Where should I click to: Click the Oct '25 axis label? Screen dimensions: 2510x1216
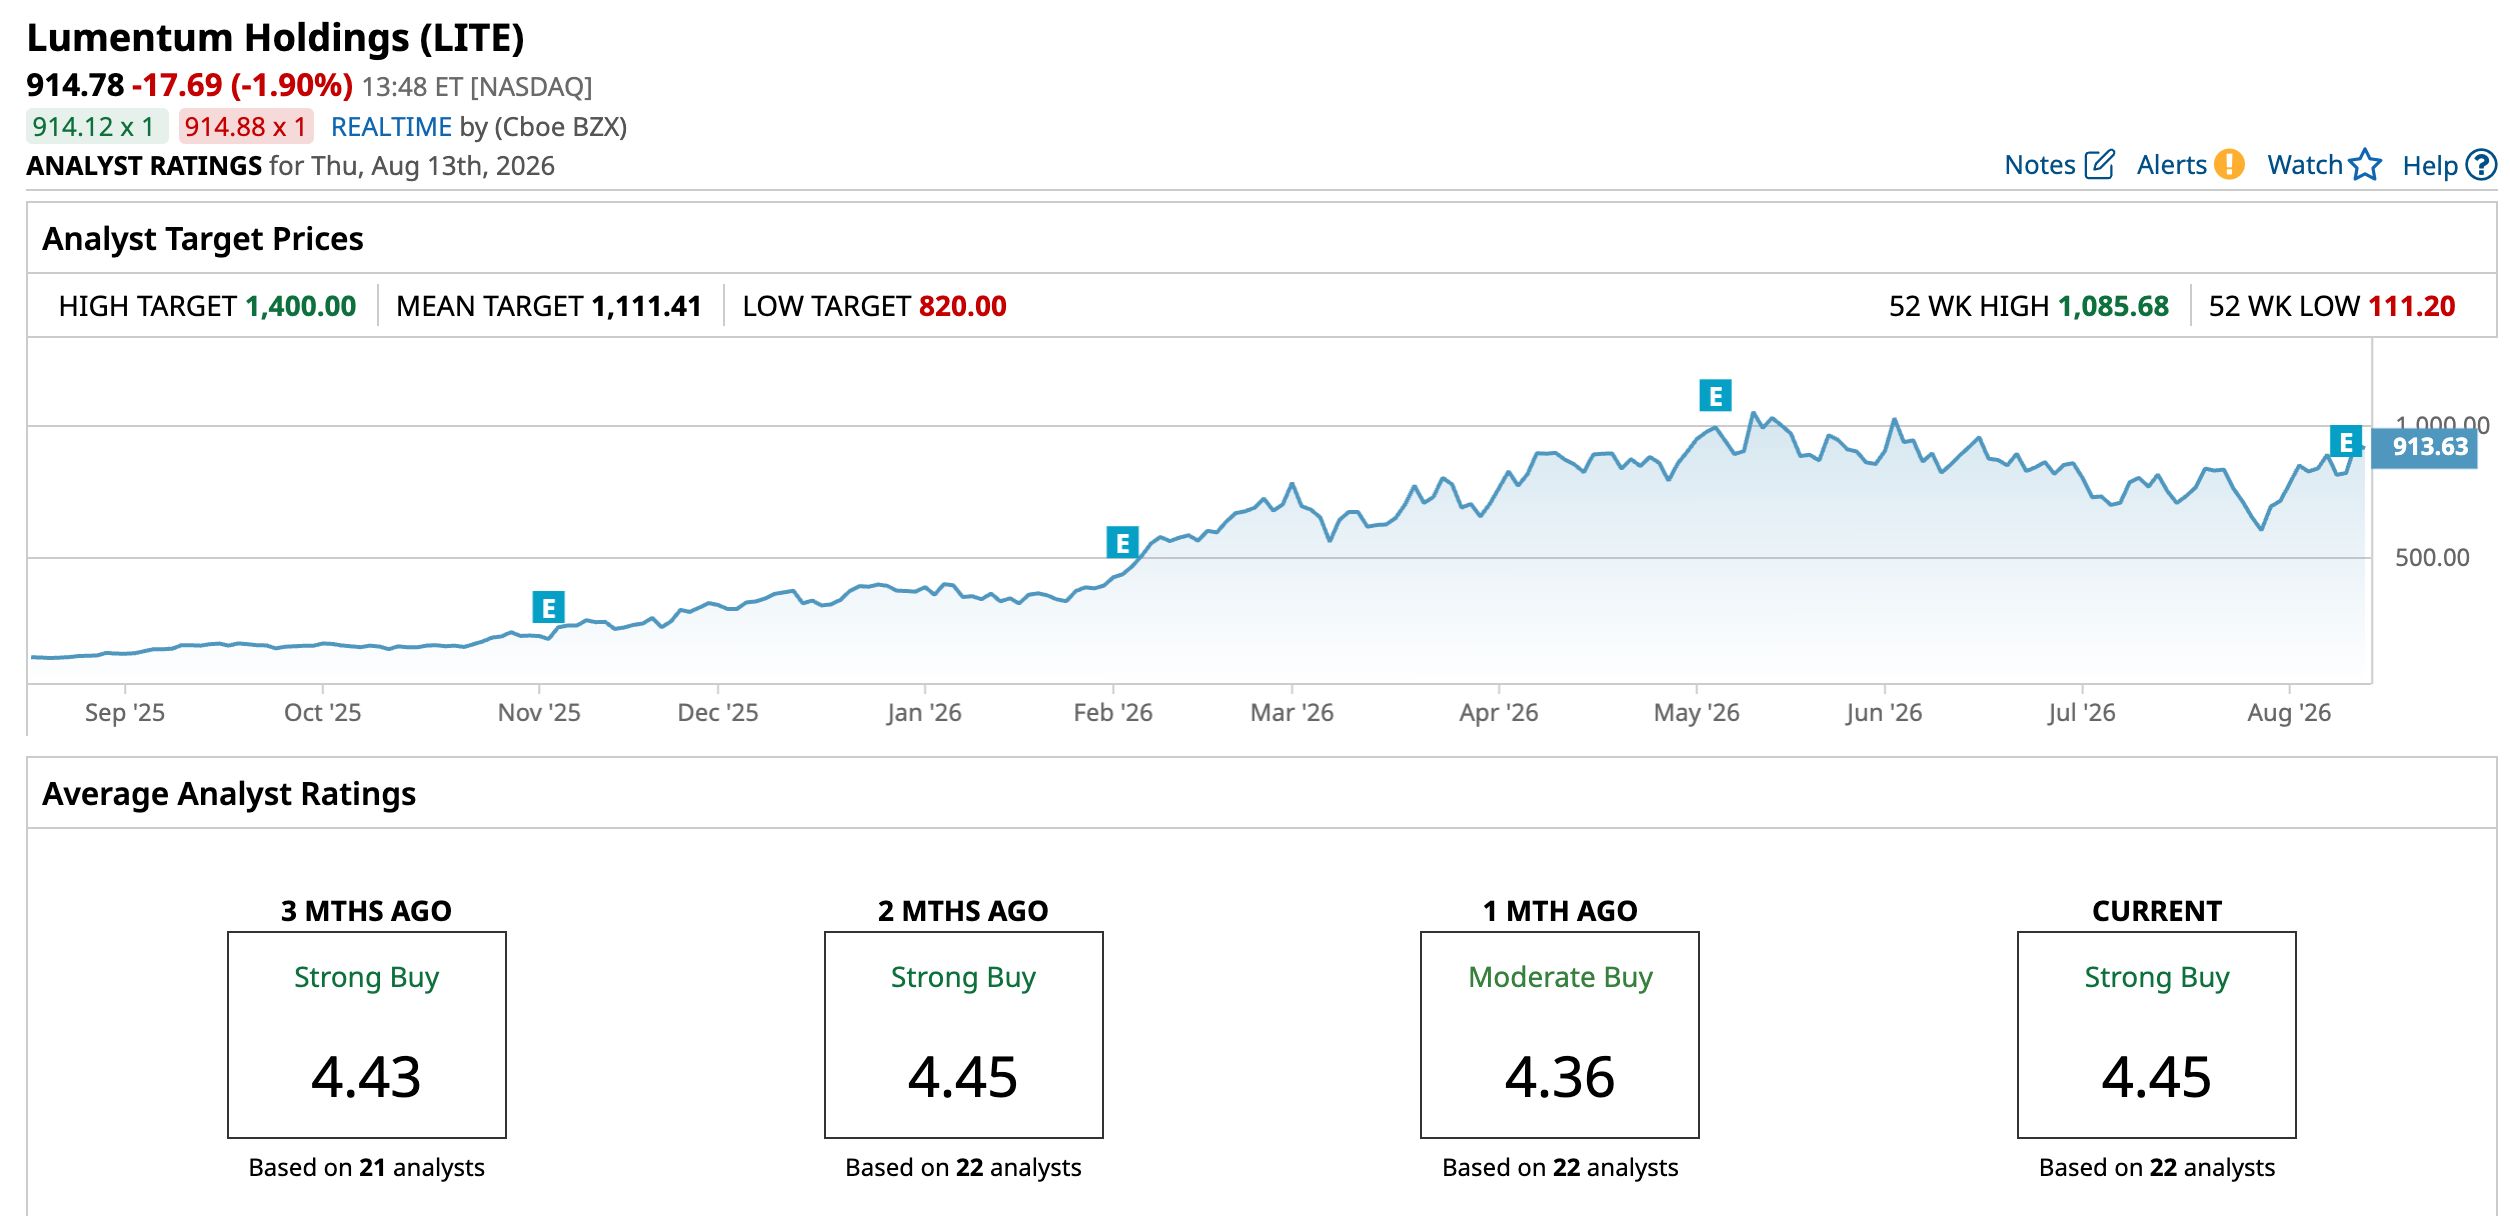pyautogui.click(x=322, y=712)
